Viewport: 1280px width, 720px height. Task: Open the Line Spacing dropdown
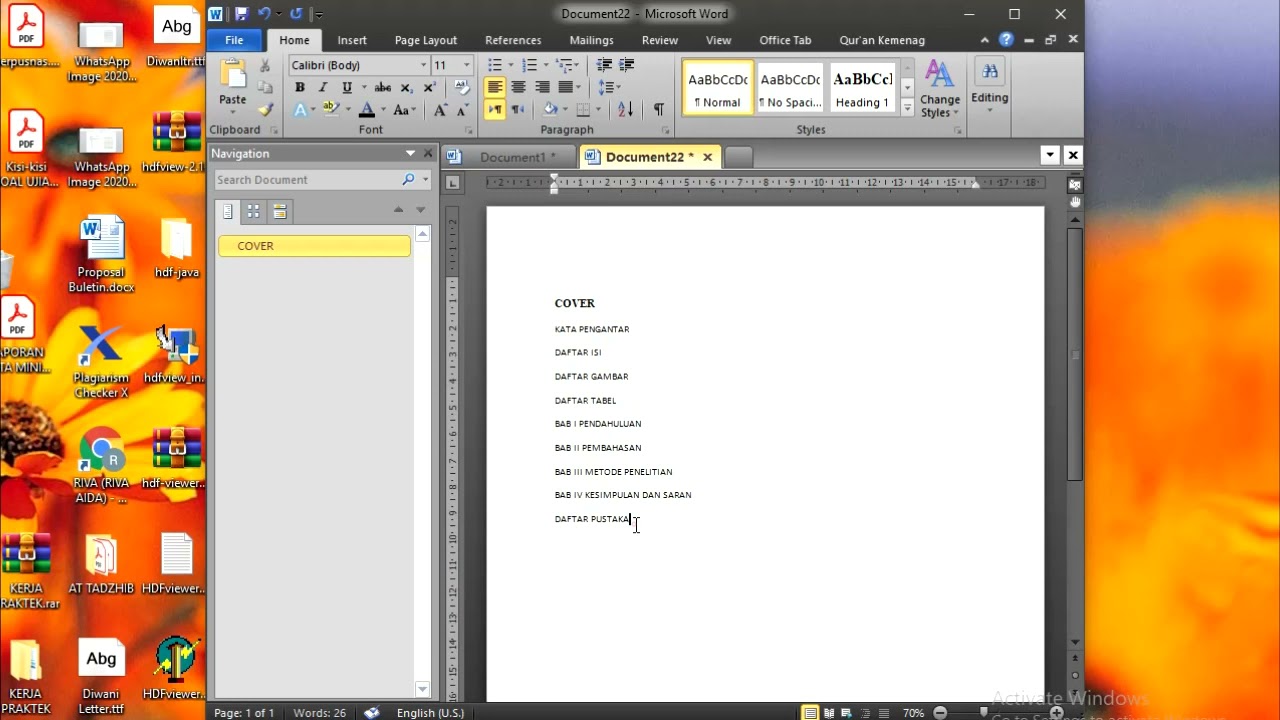[608, 88]
